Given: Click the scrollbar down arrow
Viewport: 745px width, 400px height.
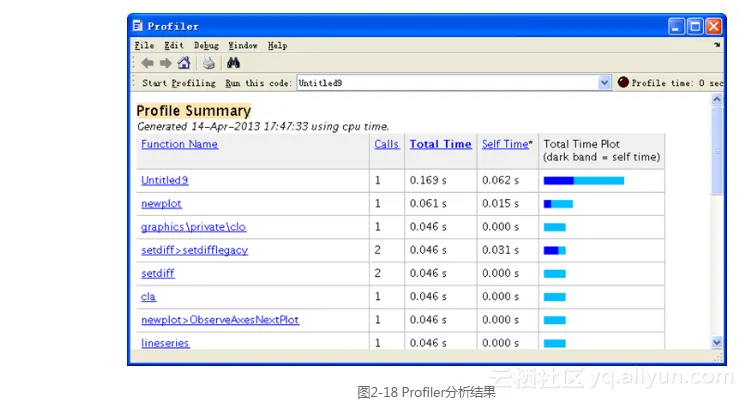Looking at the screenshot, I should 716,342.
